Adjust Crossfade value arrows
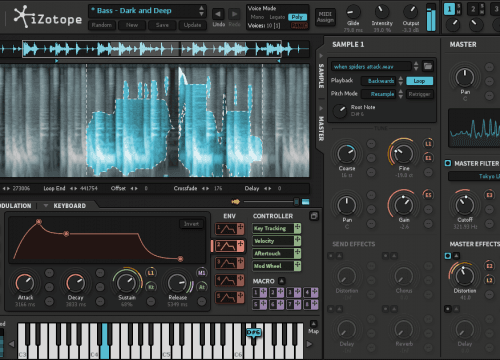Image resolution: width=500 pixels, height=360 pixels. 205,189
